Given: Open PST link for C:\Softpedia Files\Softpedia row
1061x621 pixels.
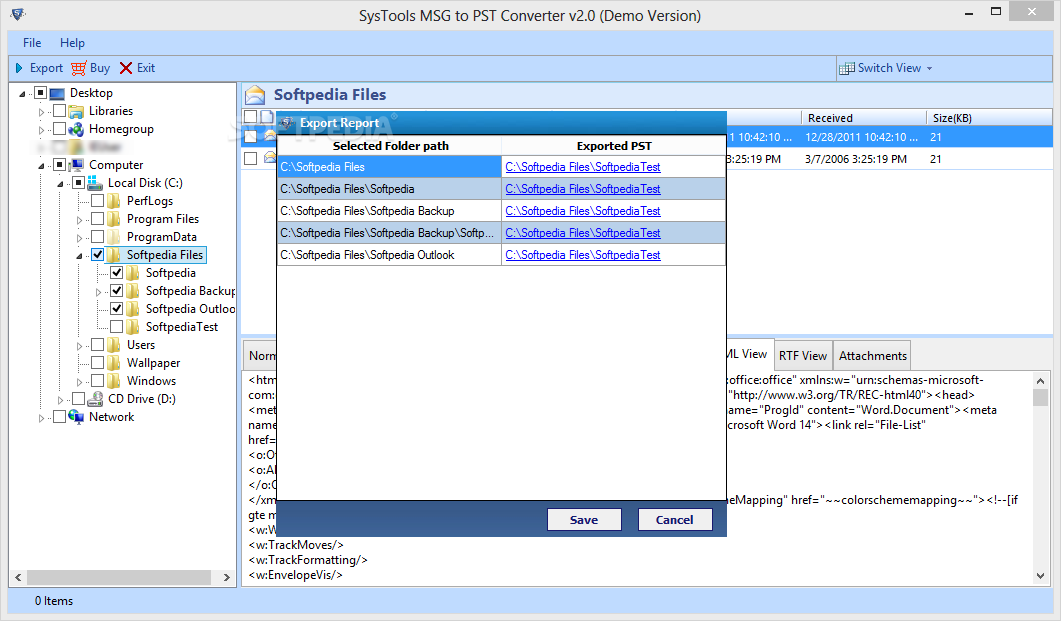Looking at the screenshot, I should coord(583,189).
